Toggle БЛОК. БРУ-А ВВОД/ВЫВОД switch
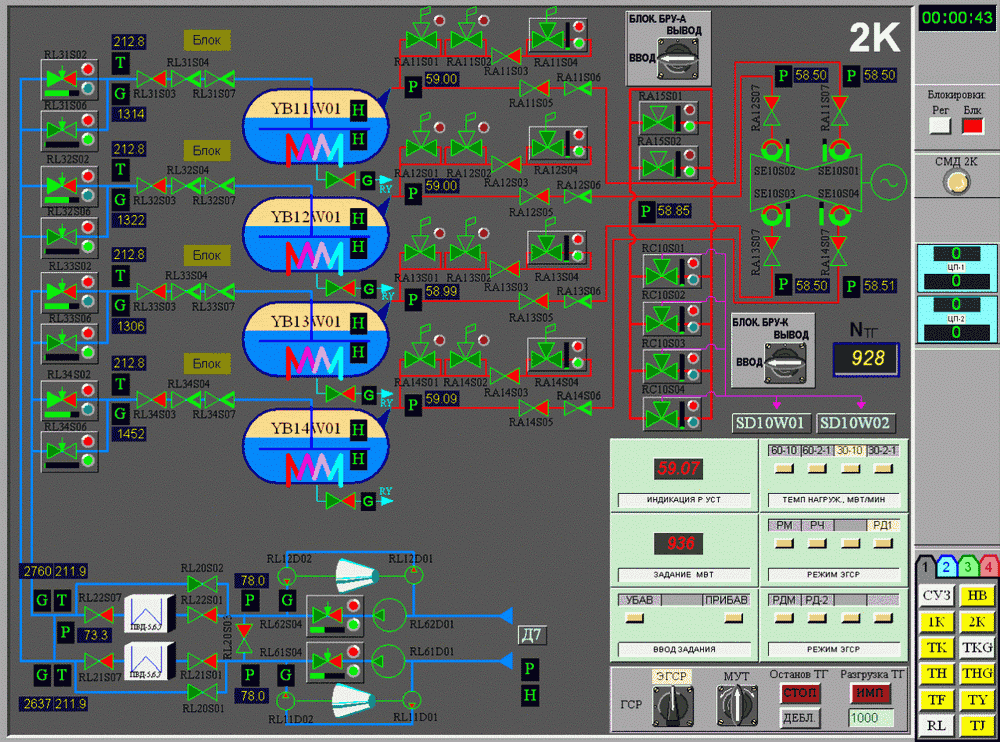Screen dimensions: 1000x742 [x=677, y=59]
